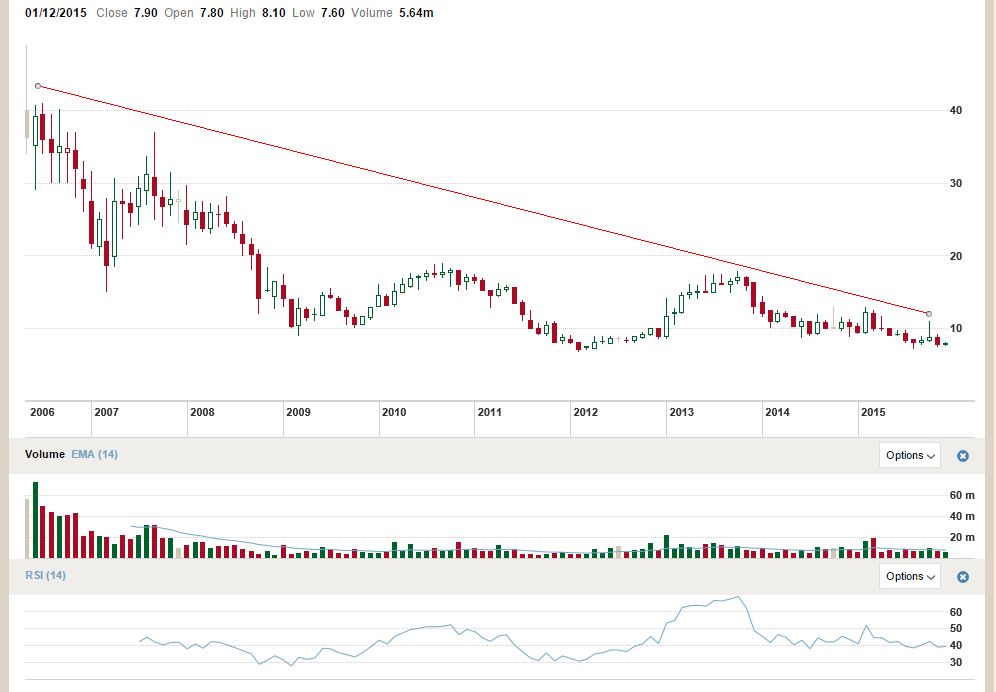Jump to 2012 on the time axis
The width and height of the screenshot is (996, 692).
point(585,412)
